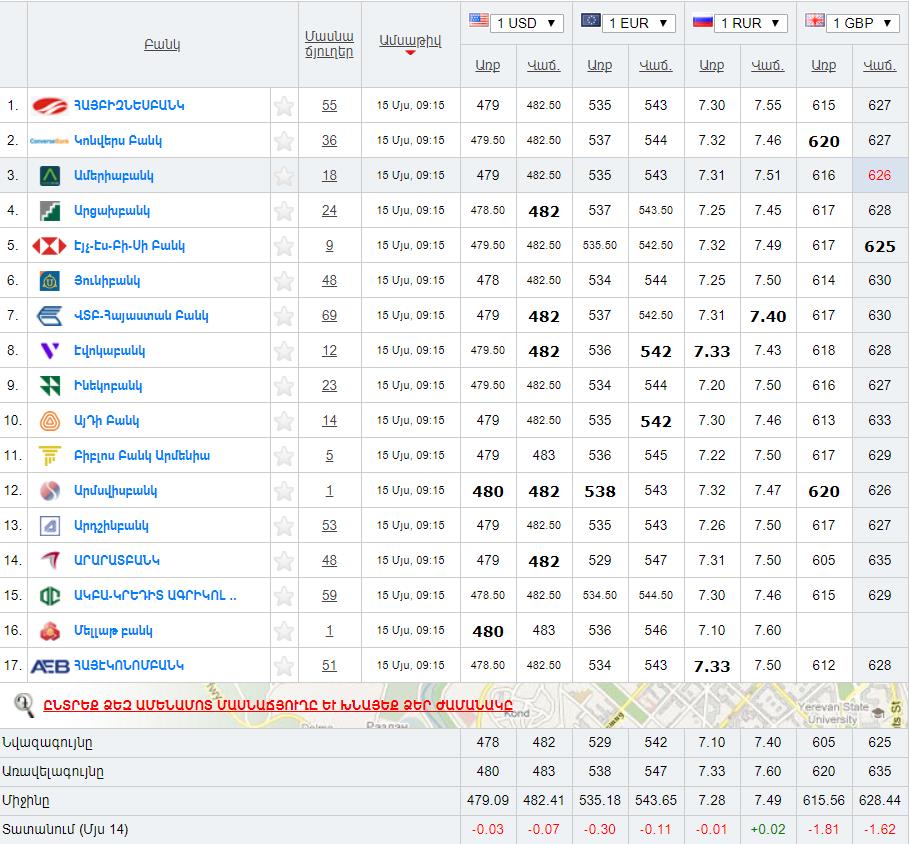Click the magnifier icon in the bottom banner
Screen dimensions: 909x844
(x=24, y=705)
